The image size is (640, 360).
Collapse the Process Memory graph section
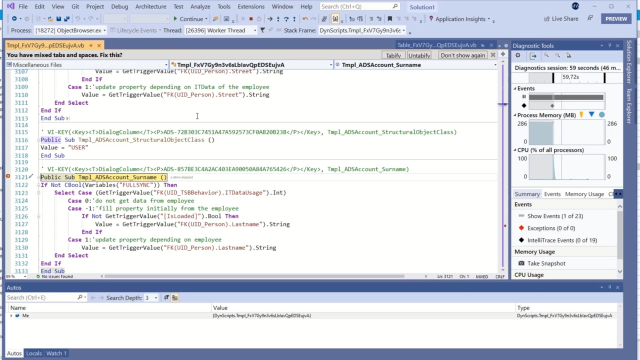515,115
